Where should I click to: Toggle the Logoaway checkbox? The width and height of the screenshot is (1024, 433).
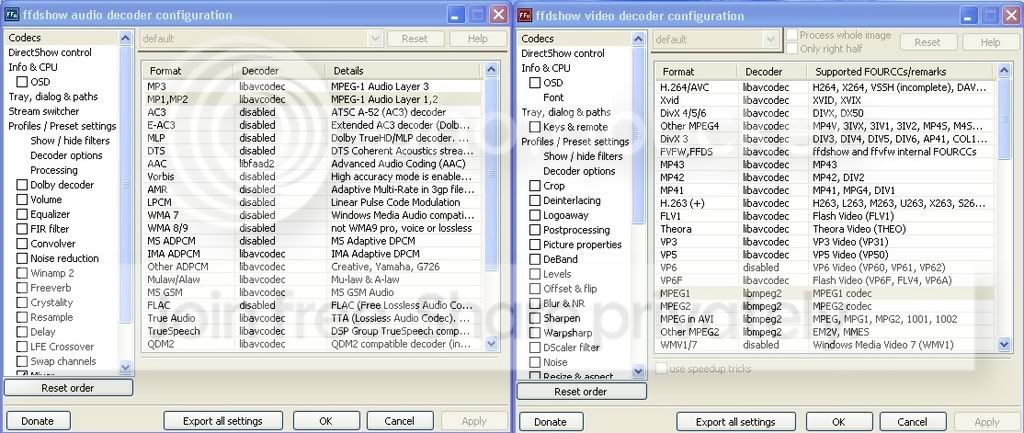click(x=535, y=216)
